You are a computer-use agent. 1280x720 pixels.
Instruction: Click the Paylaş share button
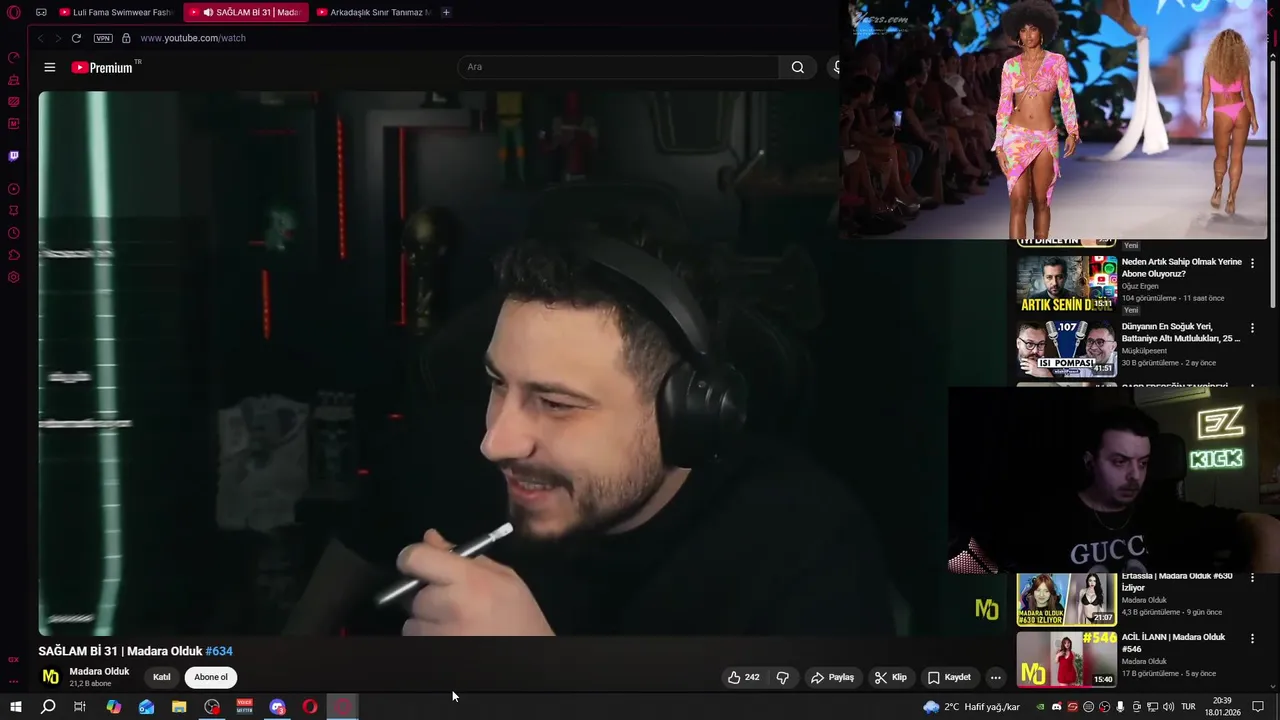tap(832, 677)
